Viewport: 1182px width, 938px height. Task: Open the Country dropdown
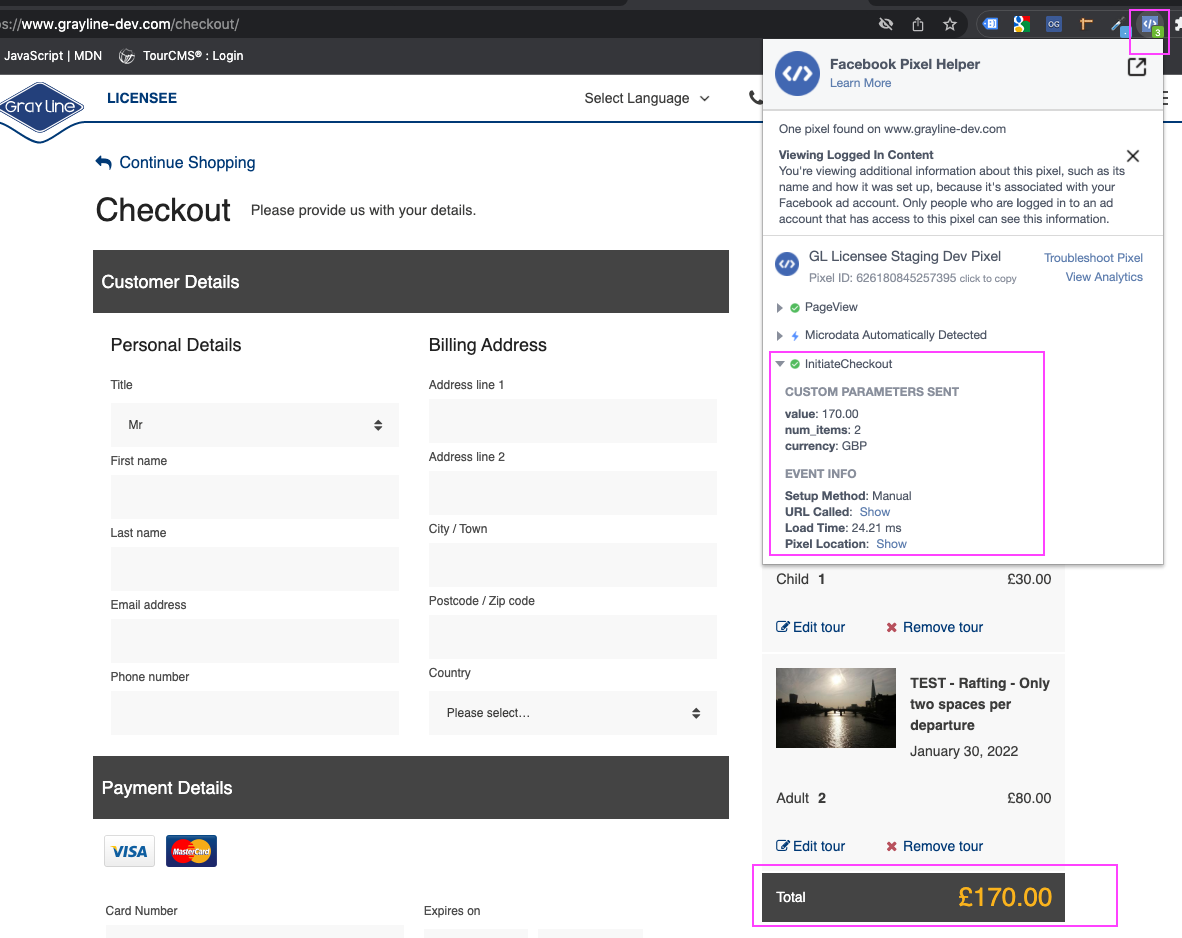pos(573,713)
